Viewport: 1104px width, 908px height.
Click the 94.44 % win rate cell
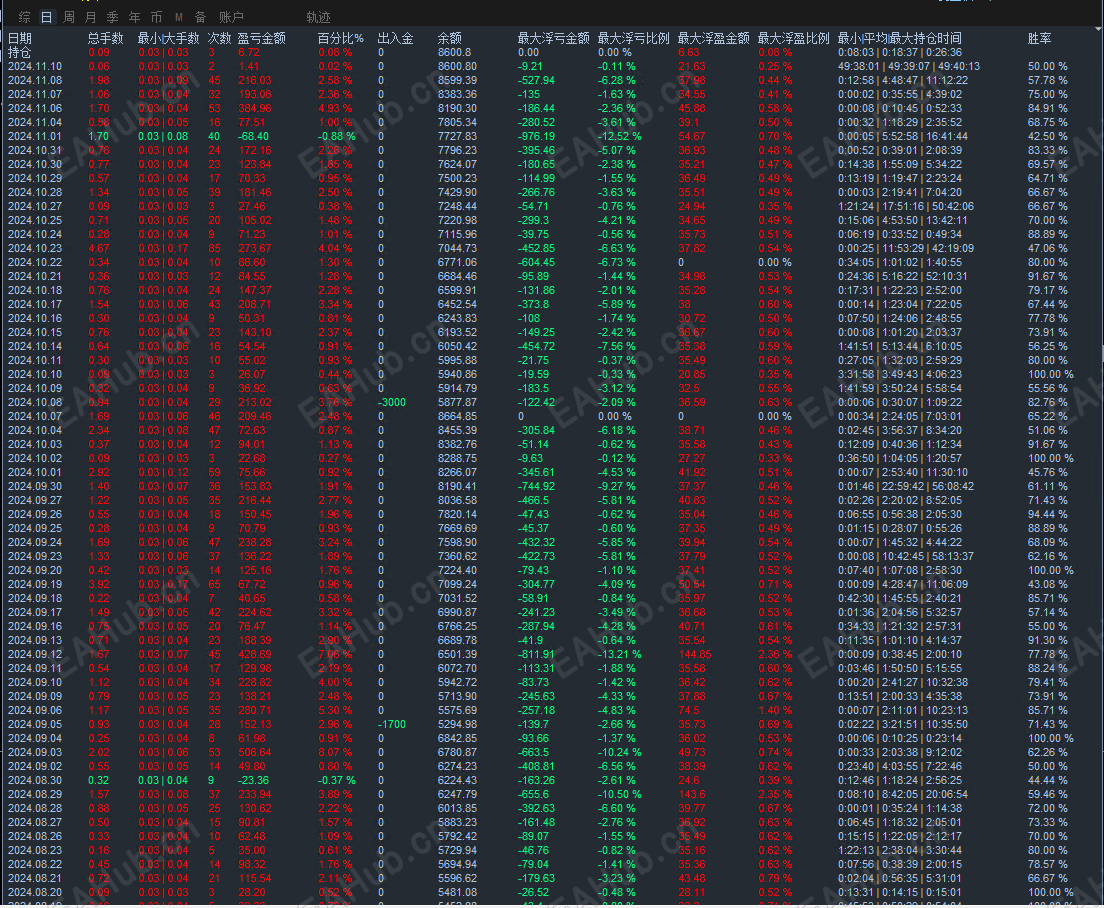(x=1048, y=515)
